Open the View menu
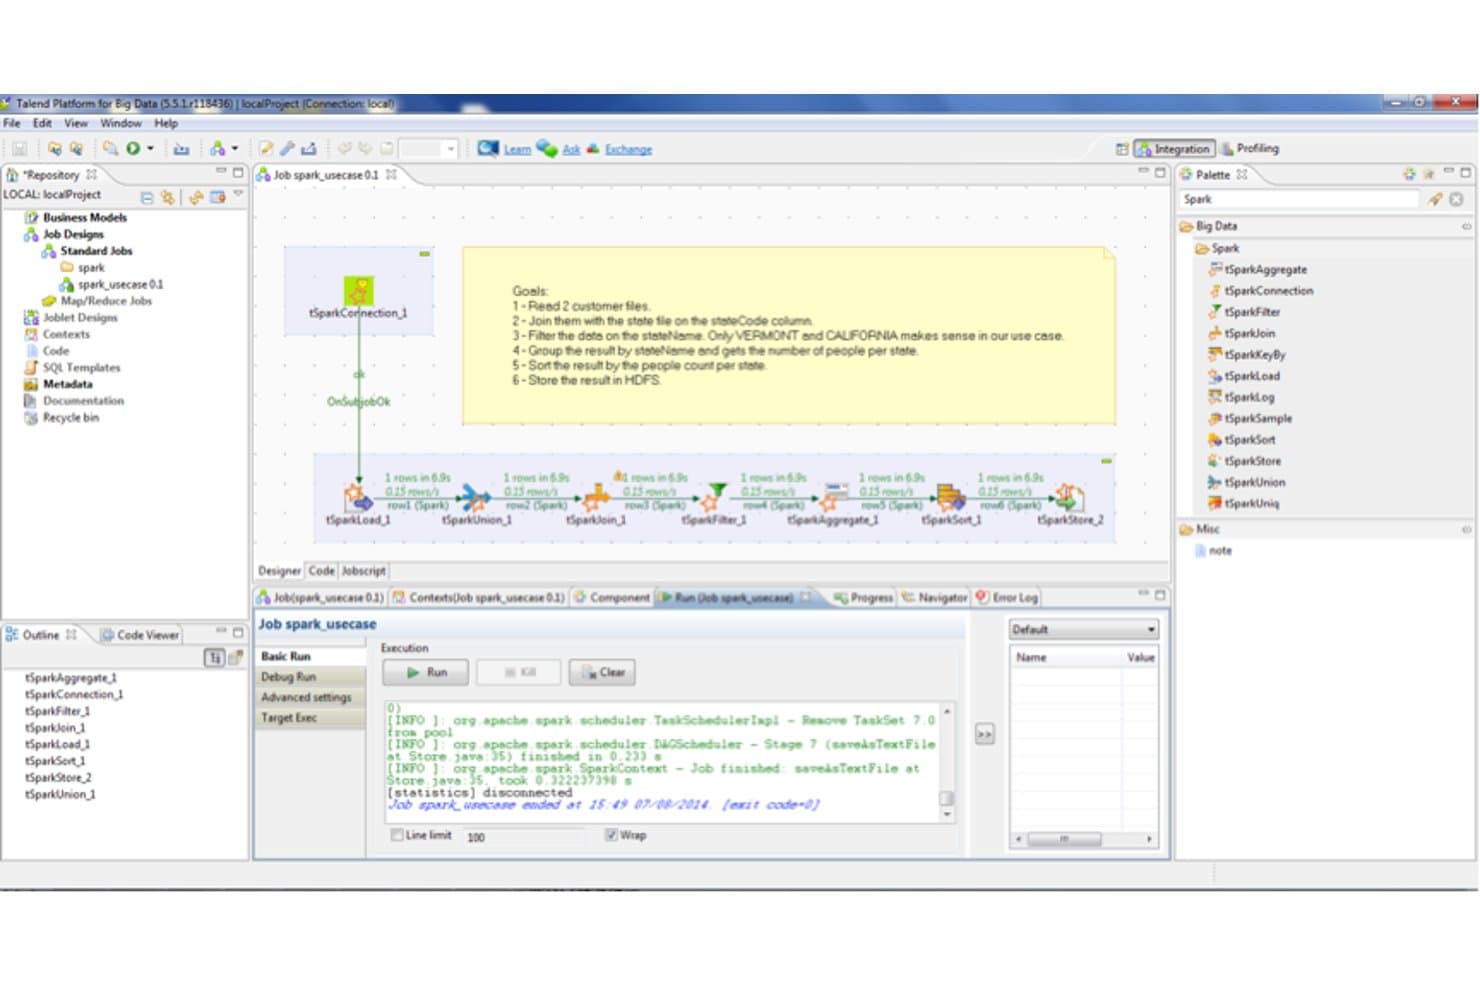 tap(76, 123)
